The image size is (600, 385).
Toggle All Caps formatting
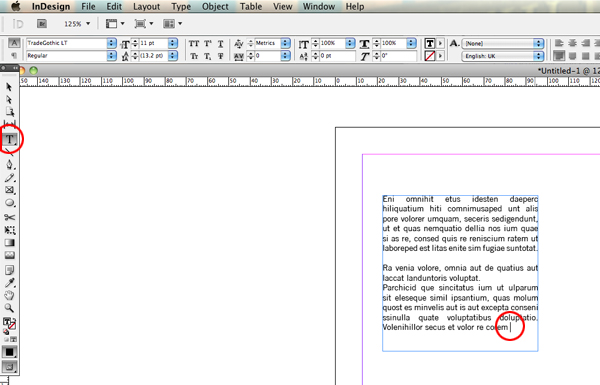click(194, 43)
